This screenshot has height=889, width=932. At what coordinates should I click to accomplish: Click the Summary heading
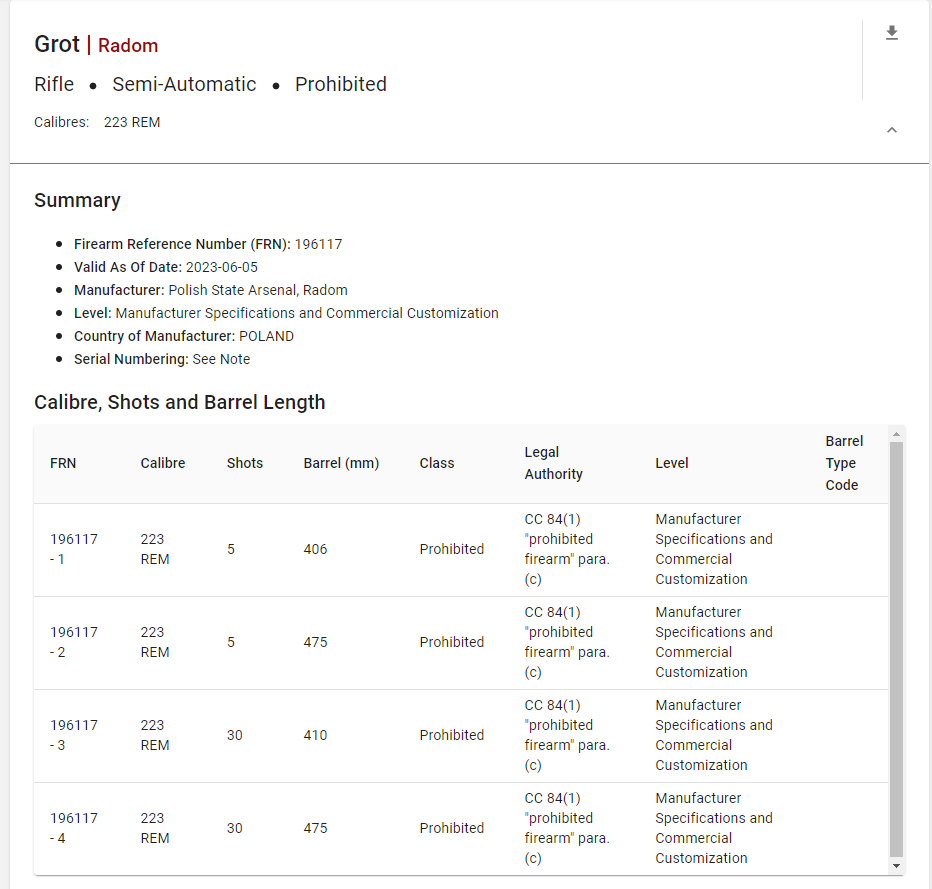(x=77, y=200)
